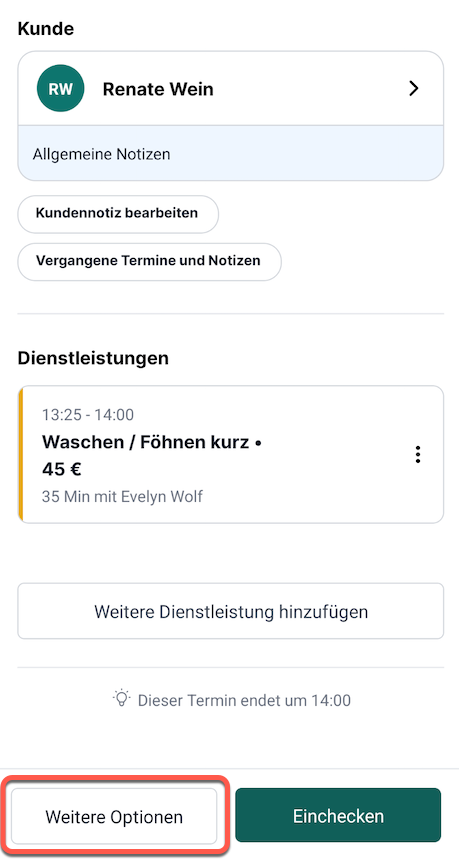Click 35 Min mit Evelyn Wolf text
Viewport: 459px width, 862px height.
click(122, 496)
